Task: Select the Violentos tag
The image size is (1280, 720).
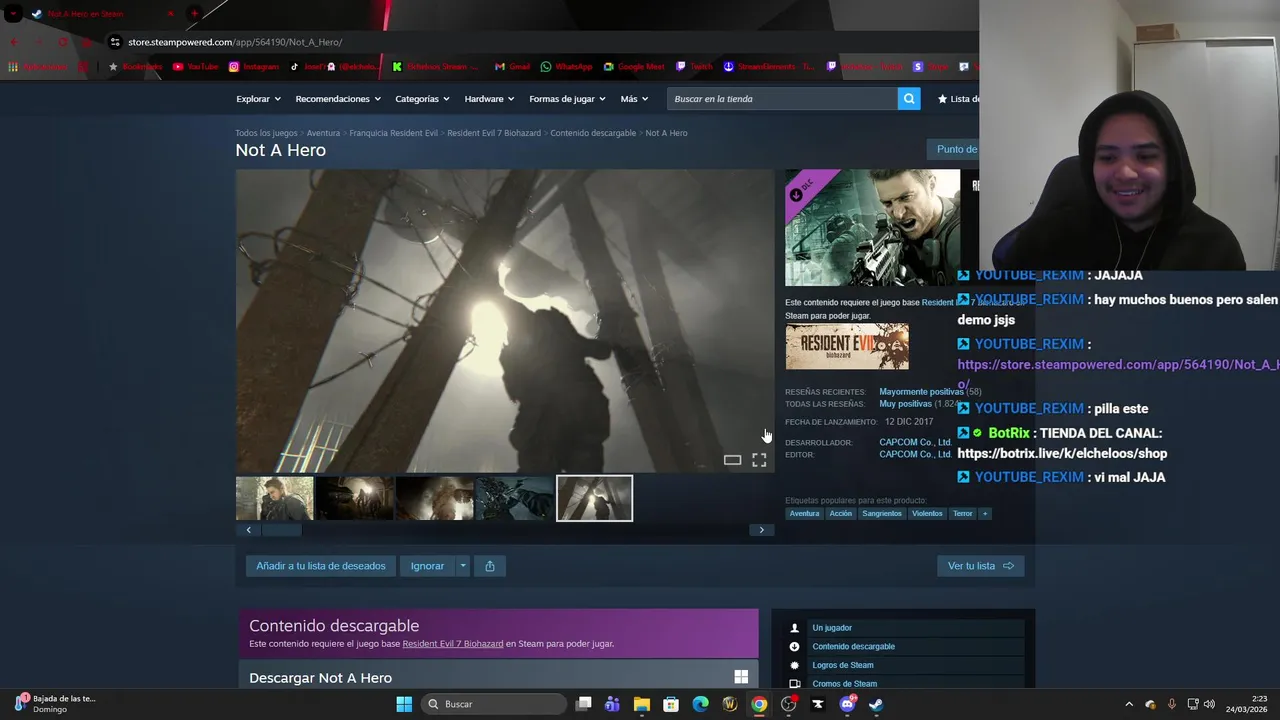Action: tap(927, 514)
